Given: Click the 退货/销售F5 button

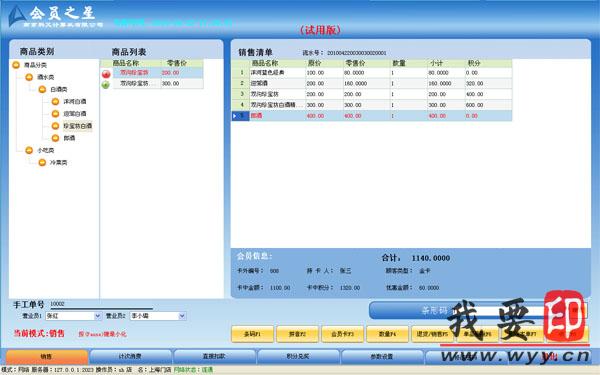Looking at the screenshot, I should click(x=432, y=334).
